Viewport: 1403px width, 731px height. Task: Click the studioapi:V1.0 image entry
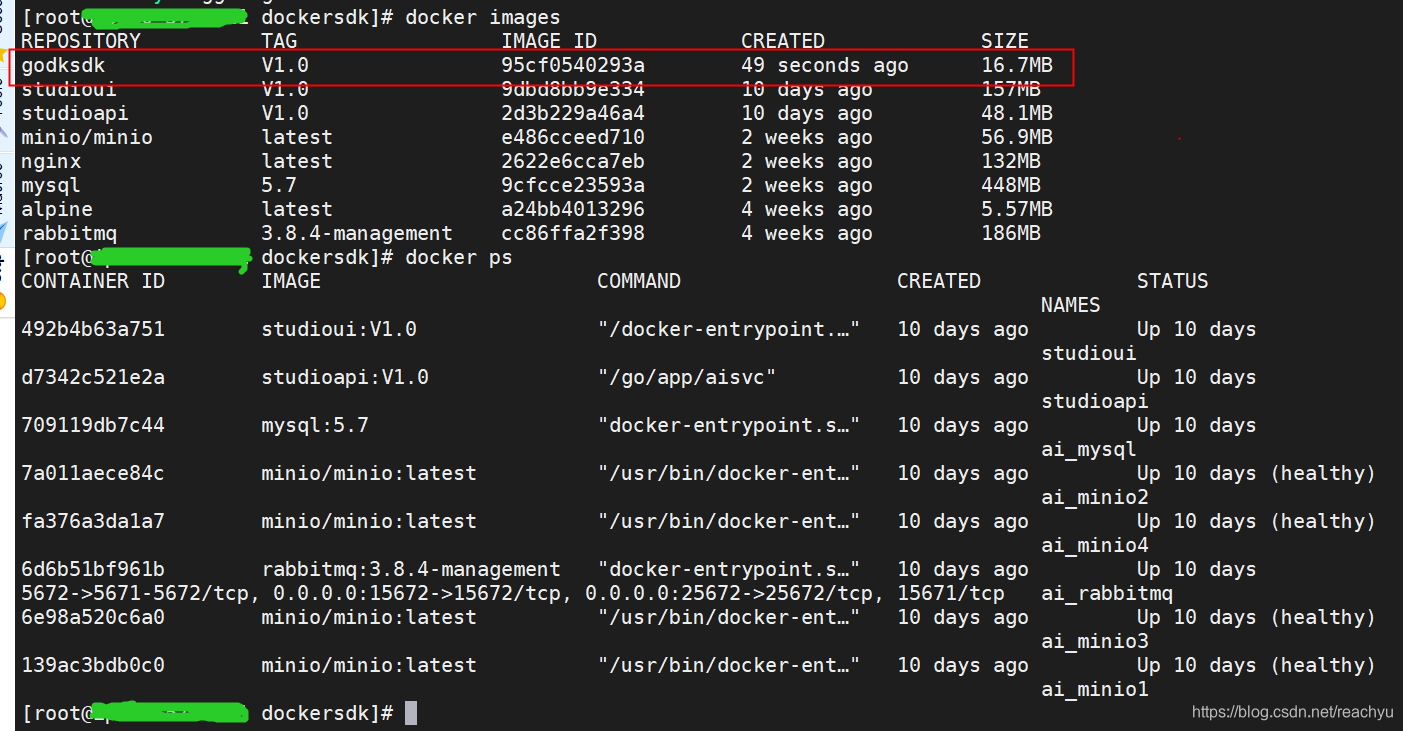click(x=345, y=377)
